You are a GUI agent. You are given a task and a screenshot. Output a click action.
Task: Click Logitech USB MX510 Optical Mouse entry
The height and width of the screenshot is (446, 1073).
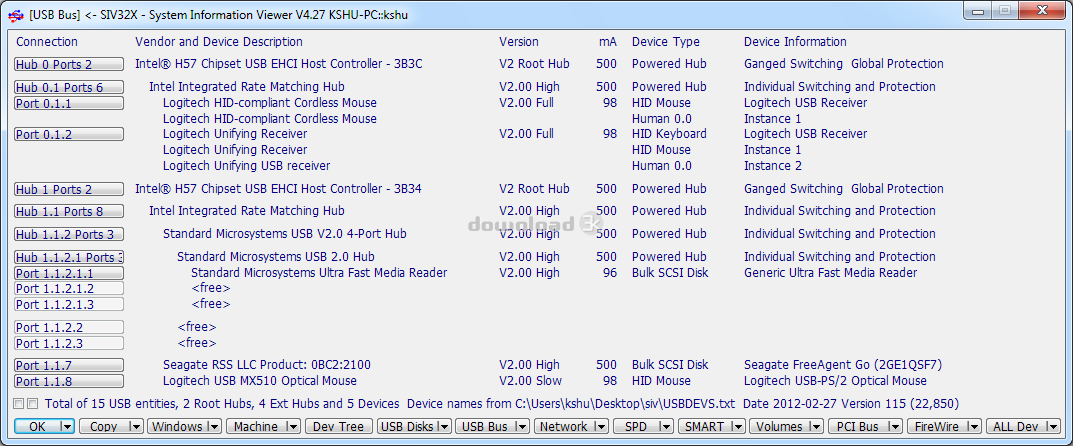pos(259,380)
